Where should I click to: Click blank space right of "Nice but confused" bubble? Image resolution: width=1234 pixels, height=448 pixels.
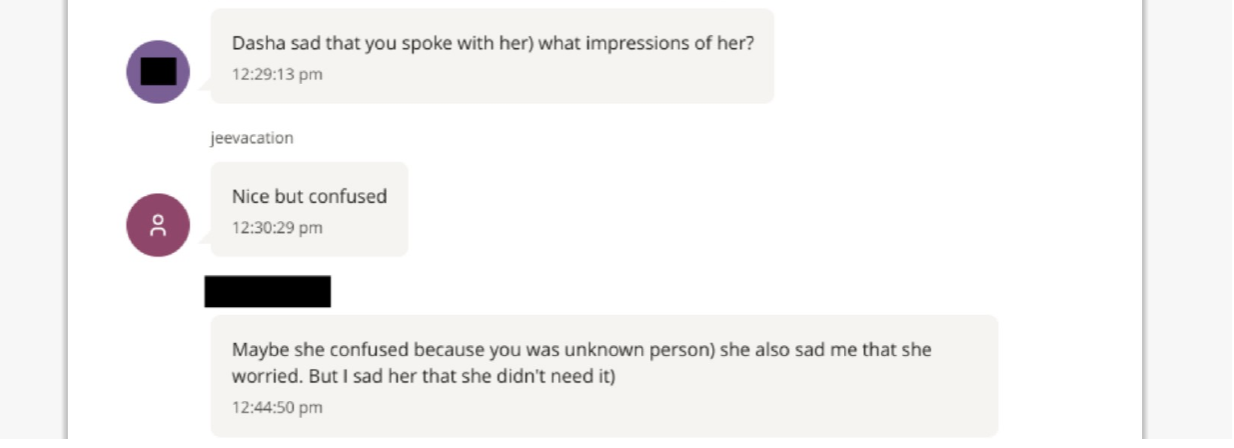[700, 210]
